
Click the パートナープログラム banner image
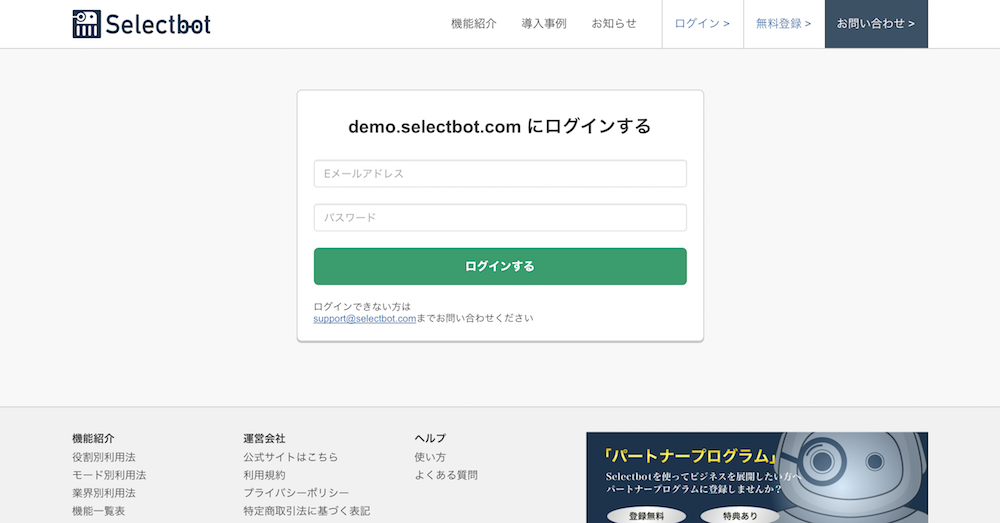pyautogui.click(x=757, y=478)
